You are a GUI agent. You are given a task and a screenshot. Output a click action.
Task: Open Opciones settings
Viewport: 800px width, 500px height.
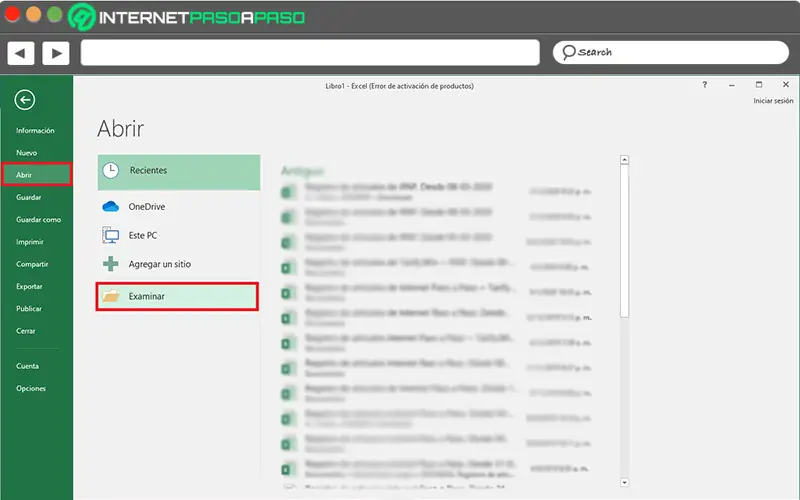pos(31,388)
